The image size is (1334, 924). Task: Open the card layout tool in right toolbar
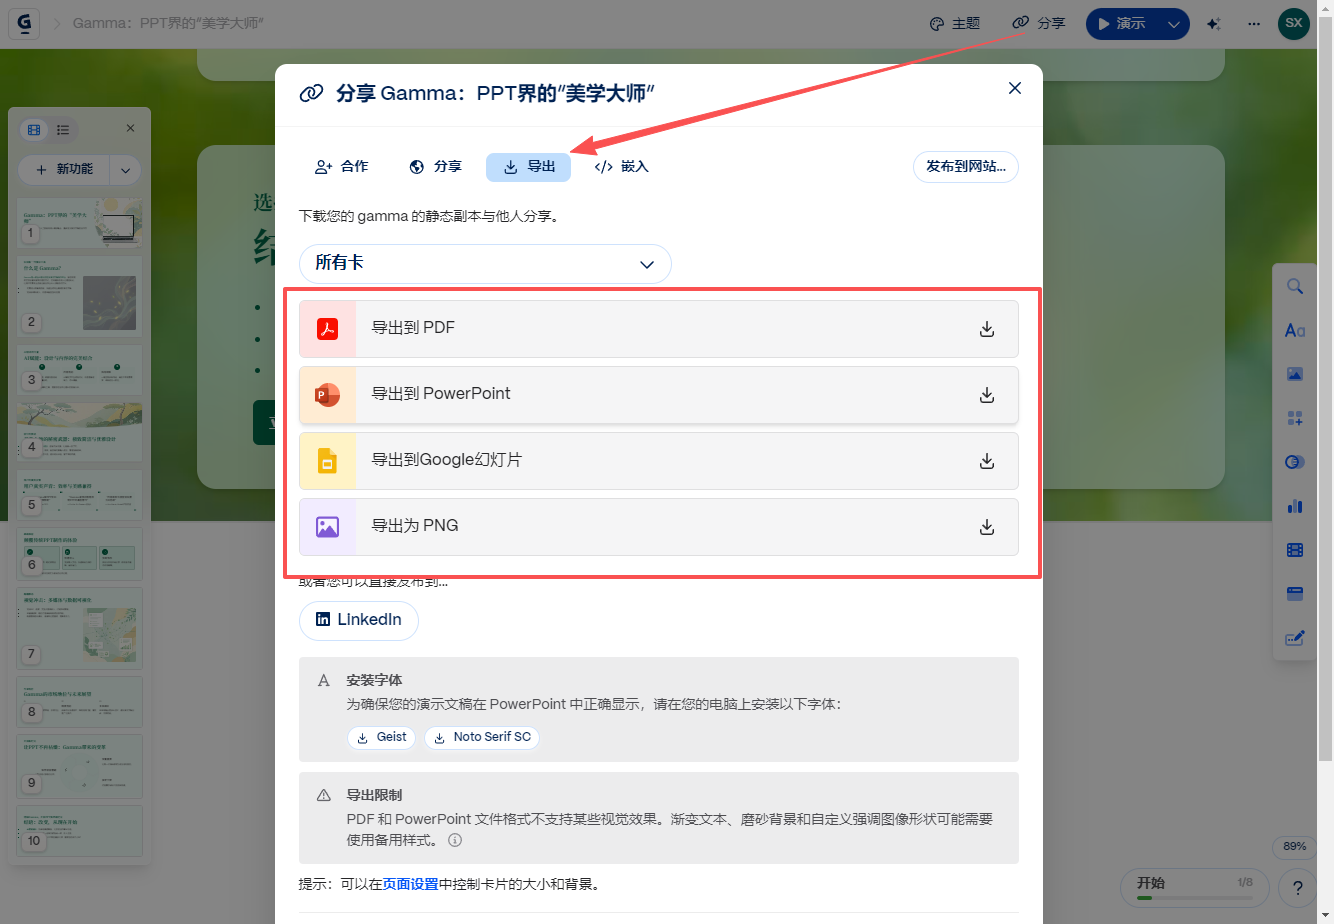pyautogui.click(x=1295, y=595)
